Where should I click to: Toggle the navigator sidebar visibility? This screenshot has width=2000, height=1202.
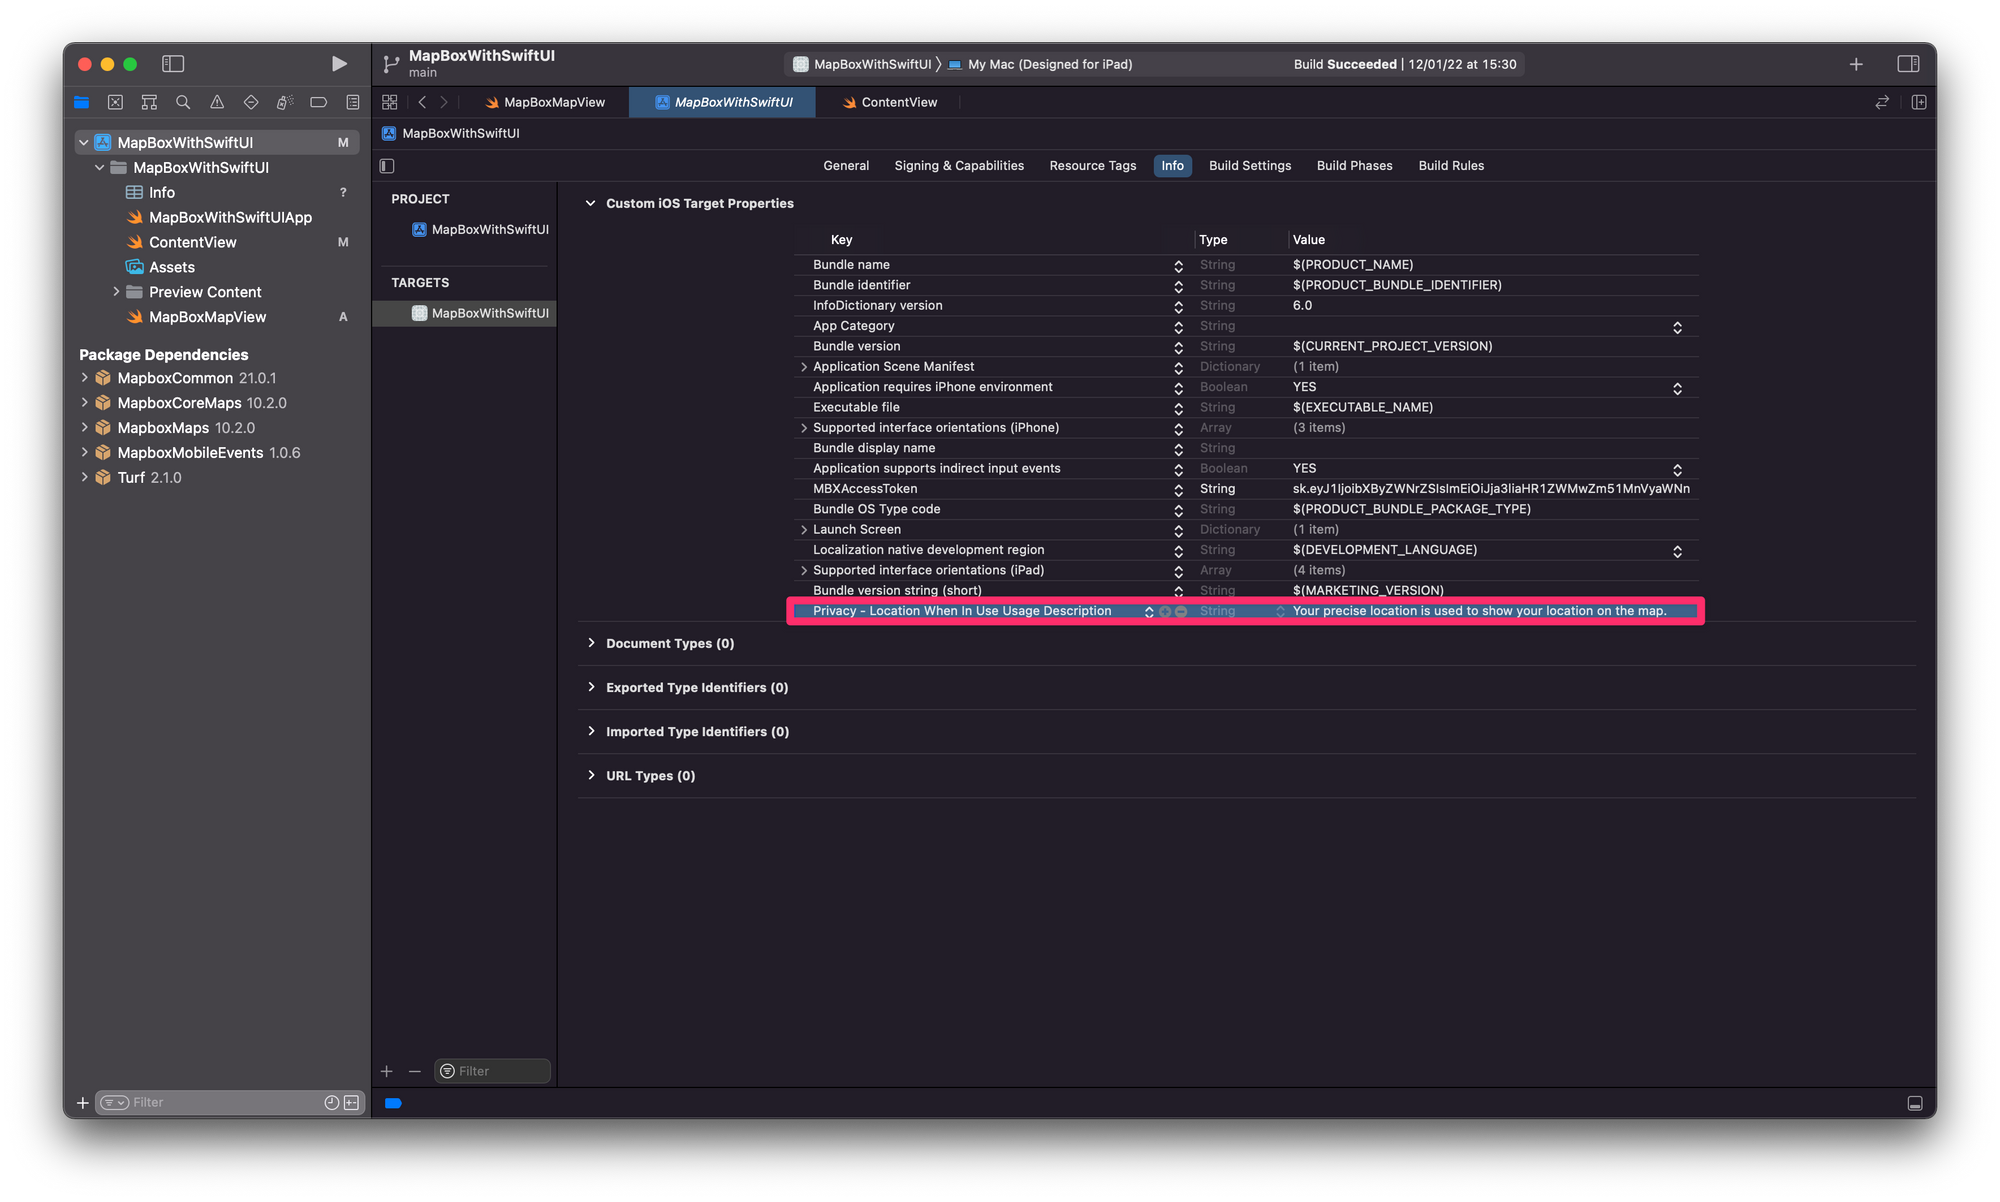tap(173, 64)
